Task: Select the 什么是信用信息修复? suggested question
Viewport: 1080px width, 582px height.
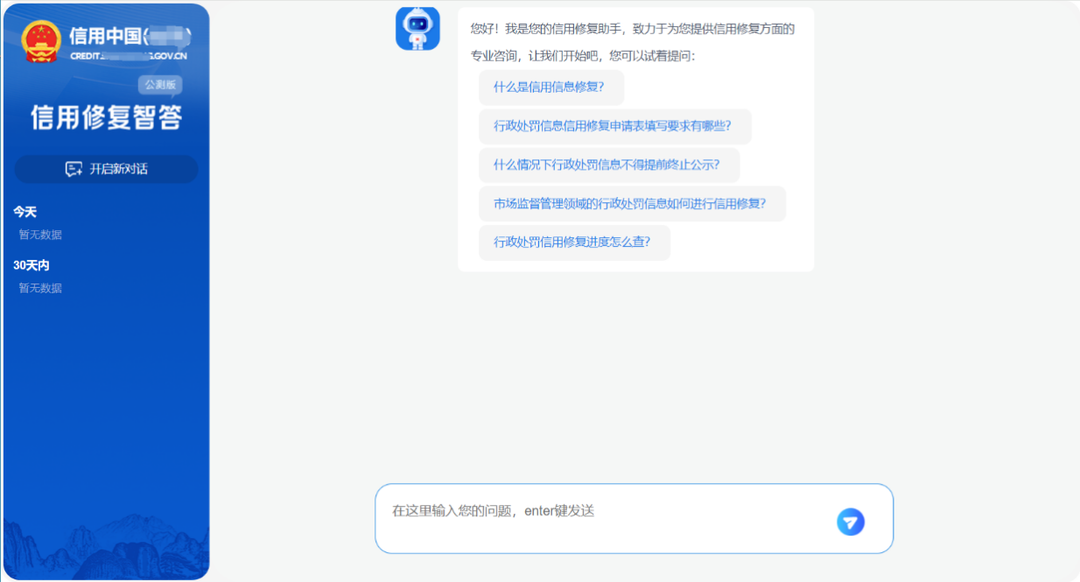Action: click(x=550, y=87)
